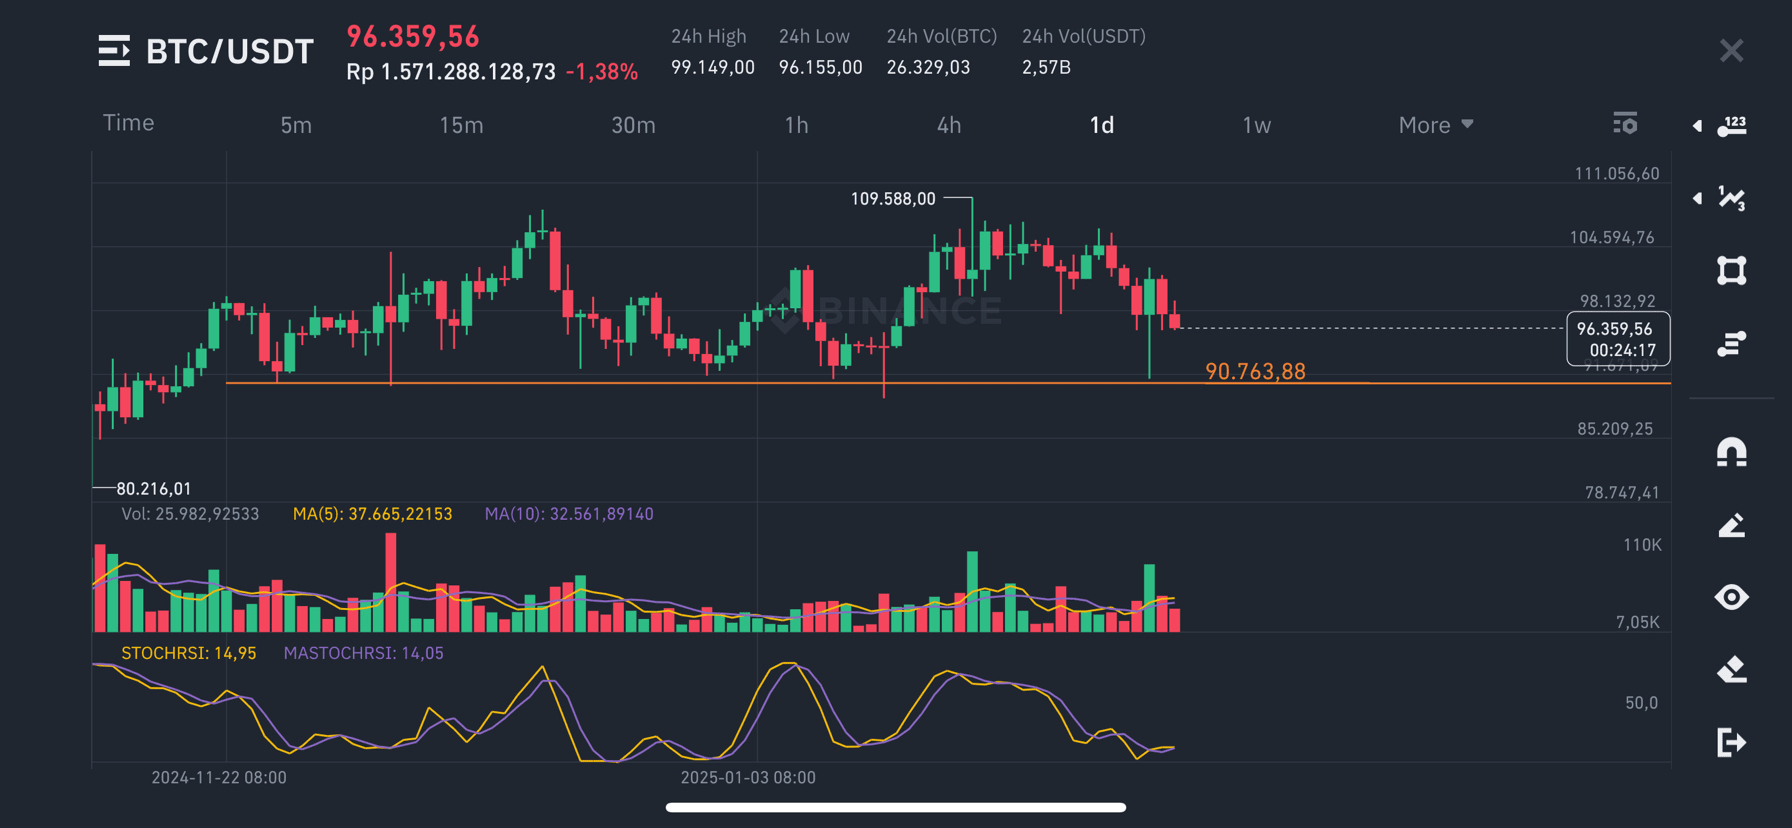Click the Rp 1.571.288.128,73 converted price
Viewport: 1792px width, 828px height.
[x=451, y=72]
